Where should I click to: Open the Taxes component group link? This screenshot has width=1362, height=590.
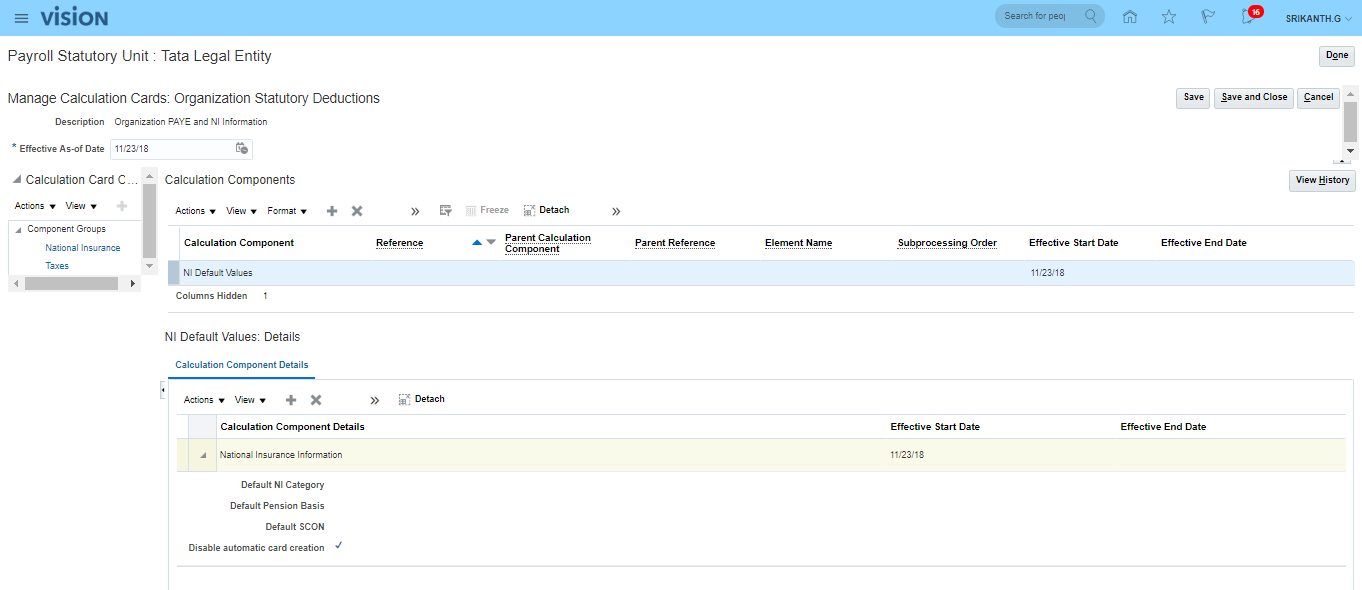(x=57, y=266)
